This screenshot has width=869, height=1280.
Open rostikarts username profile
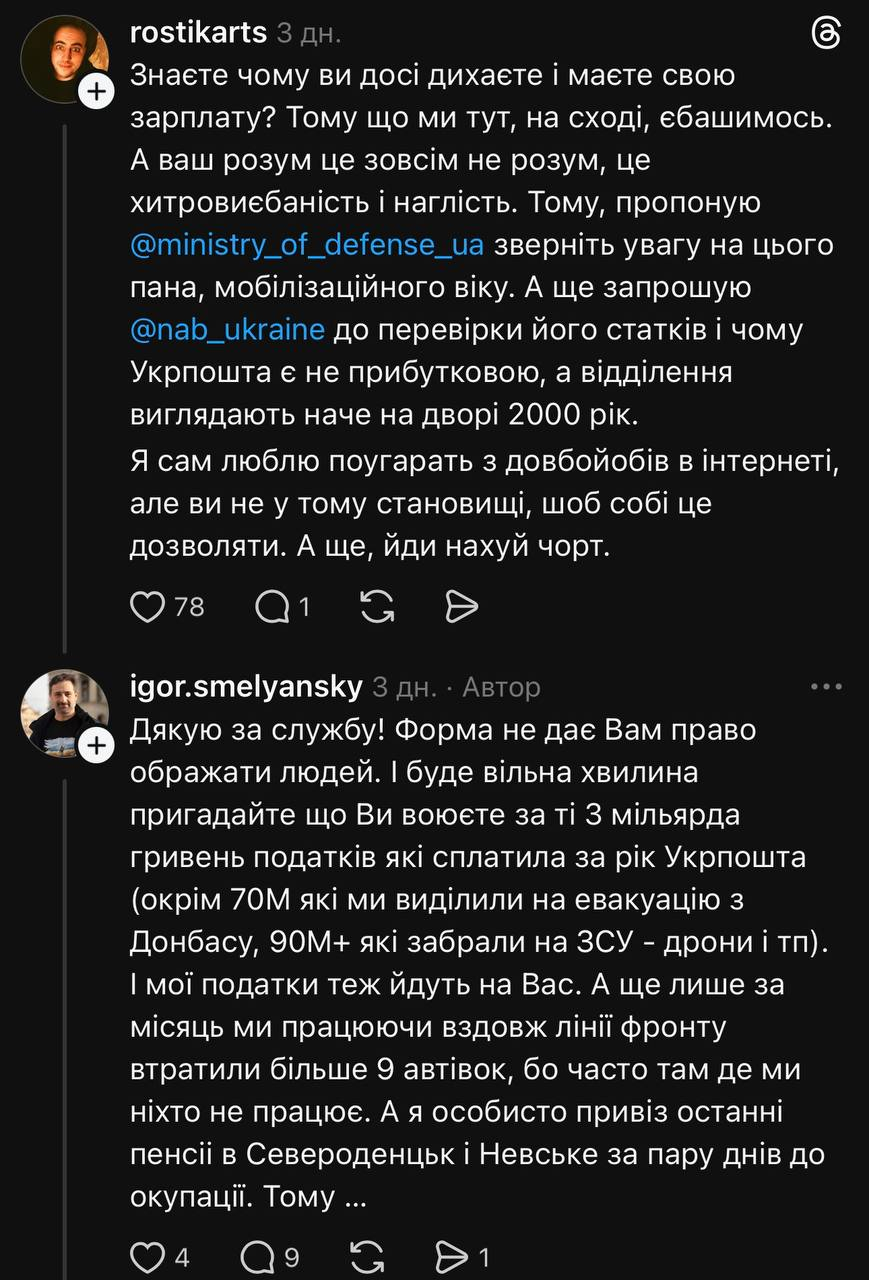199,33
